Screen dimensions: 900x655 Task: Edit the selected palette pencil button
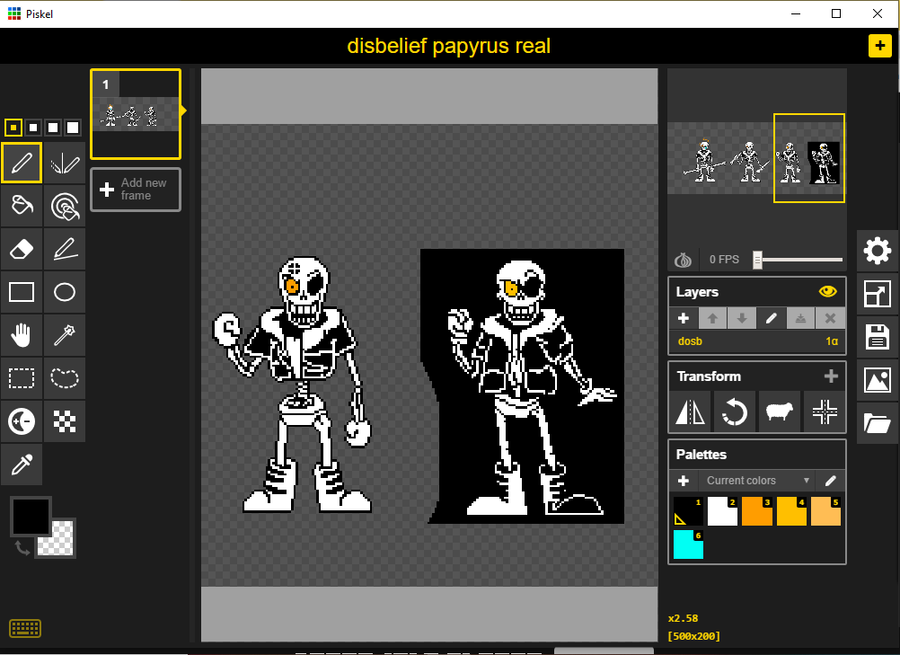point(831,480)
